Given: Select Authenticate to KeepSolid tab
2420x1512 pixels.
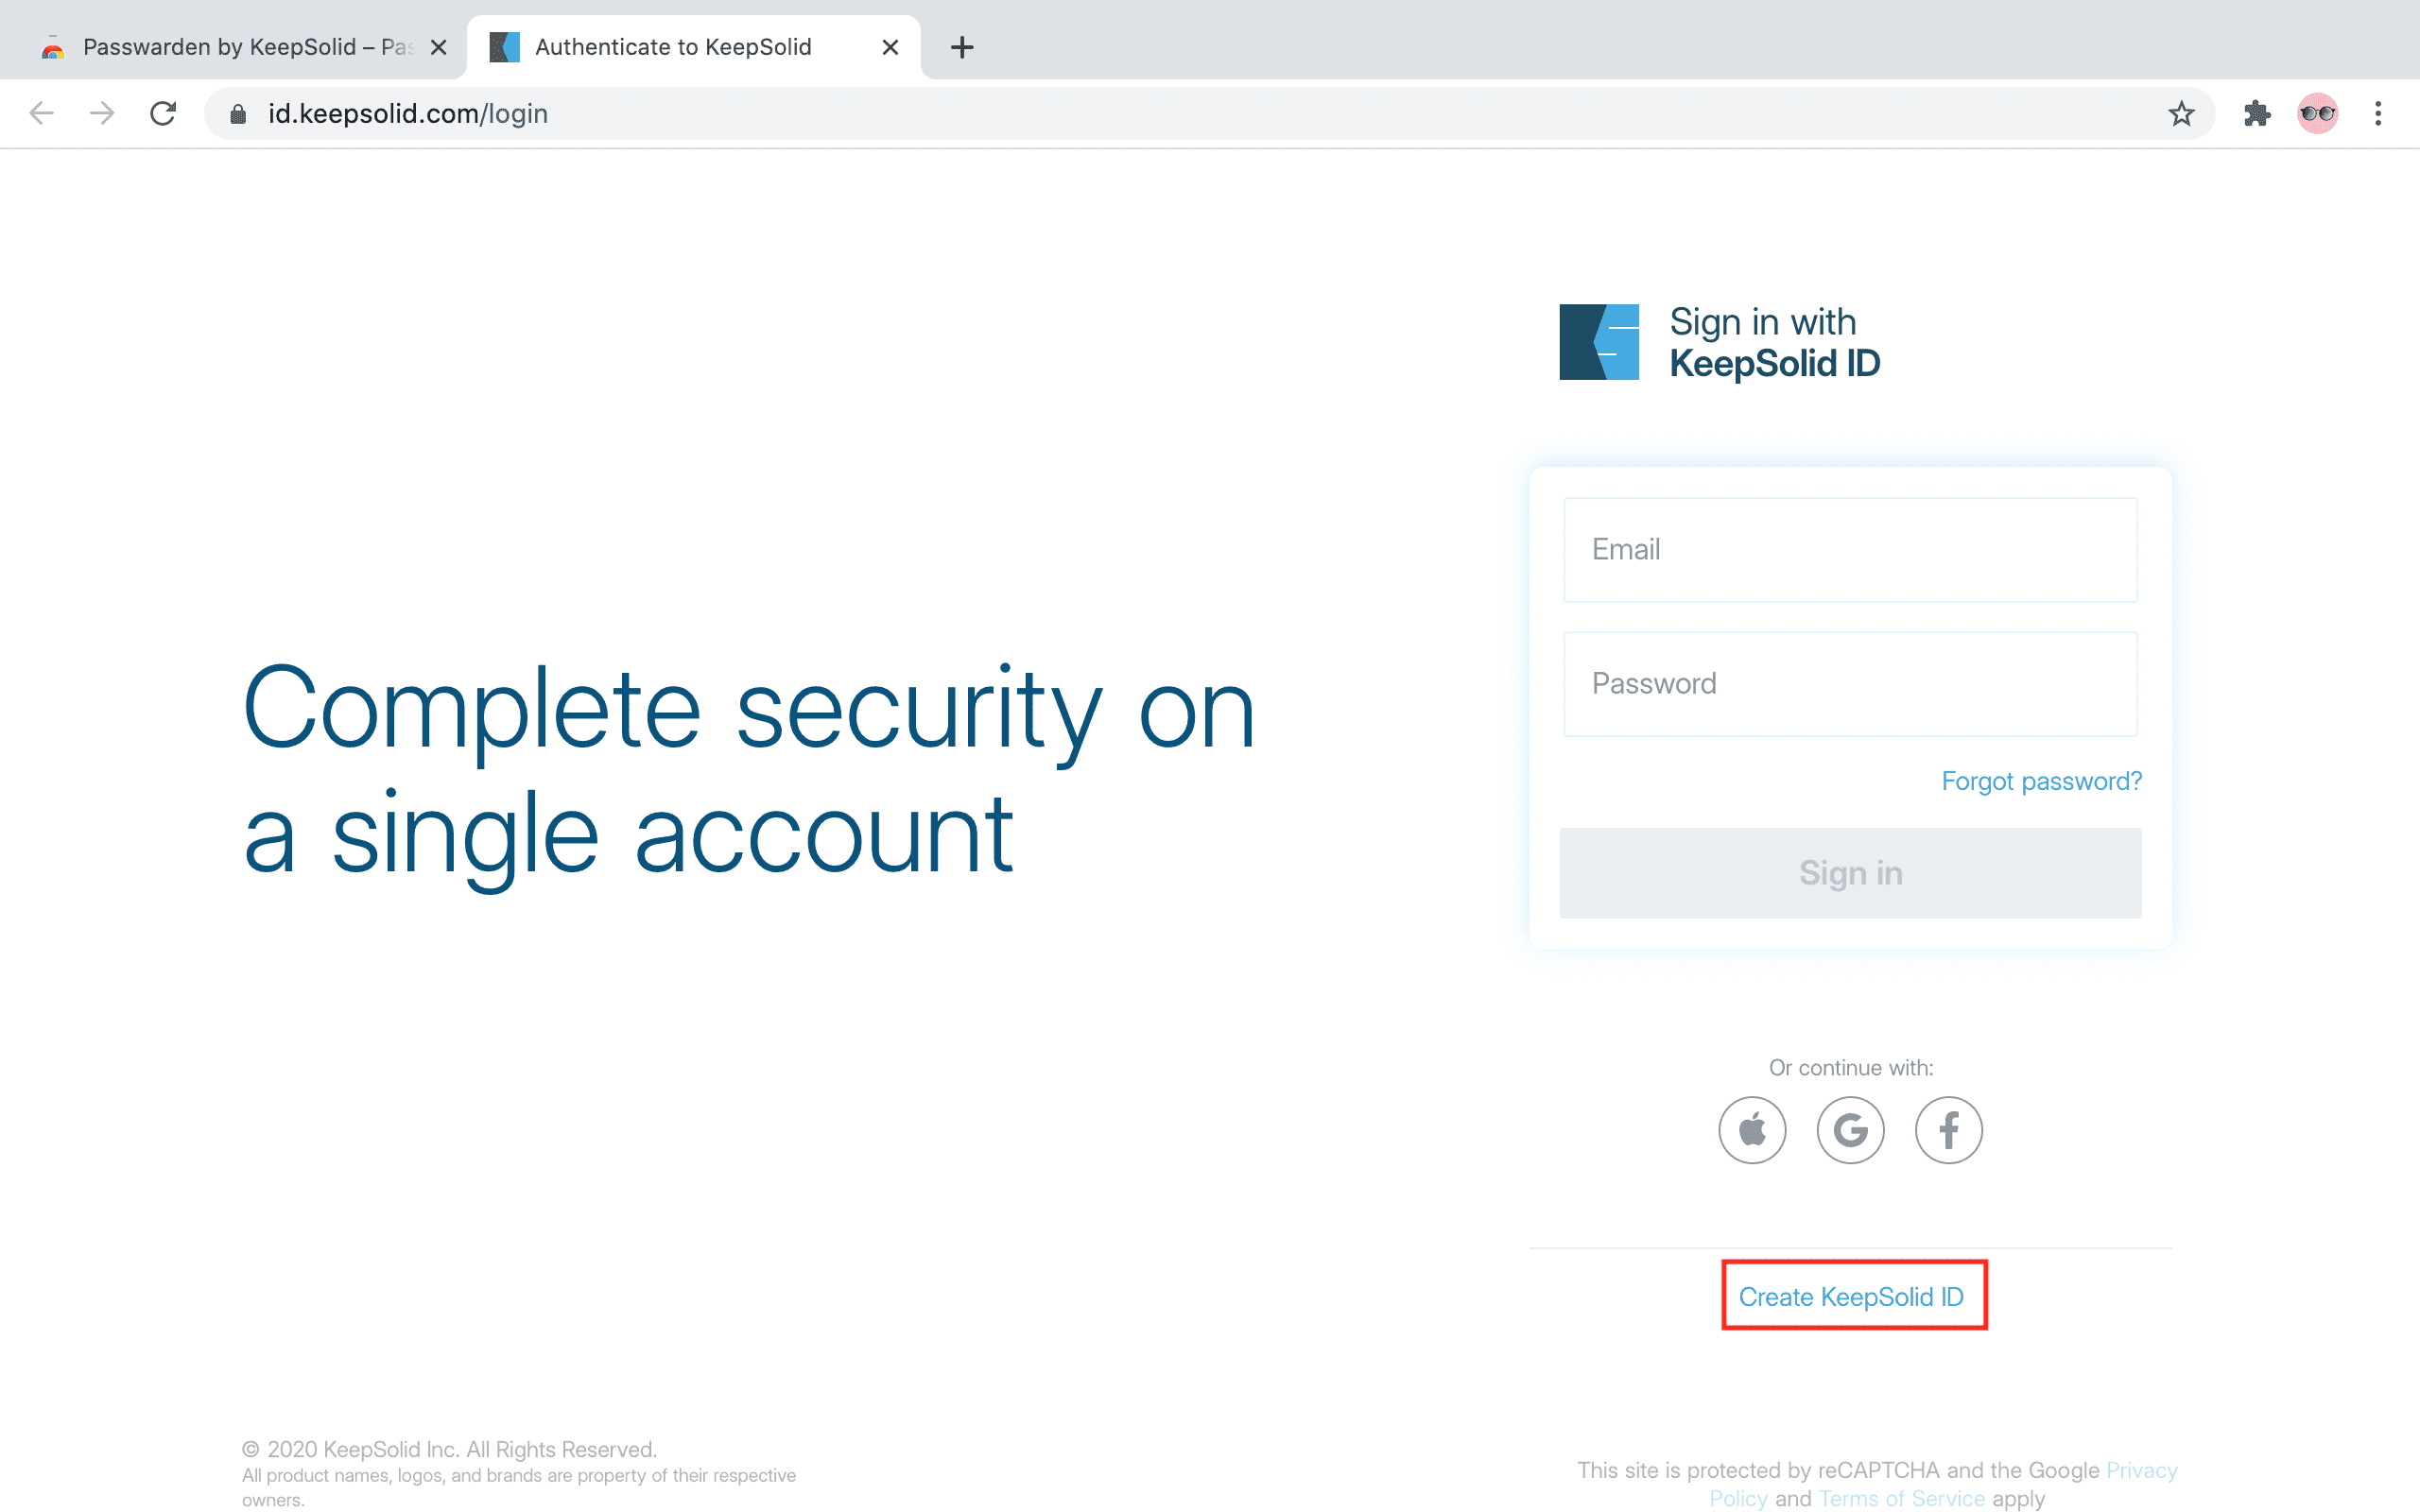Looking at the screenshot, I should [x=672, y=47].
